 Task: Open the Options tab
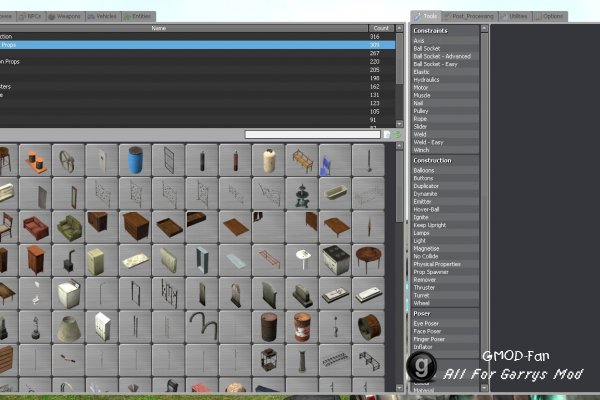click(550, 16)
